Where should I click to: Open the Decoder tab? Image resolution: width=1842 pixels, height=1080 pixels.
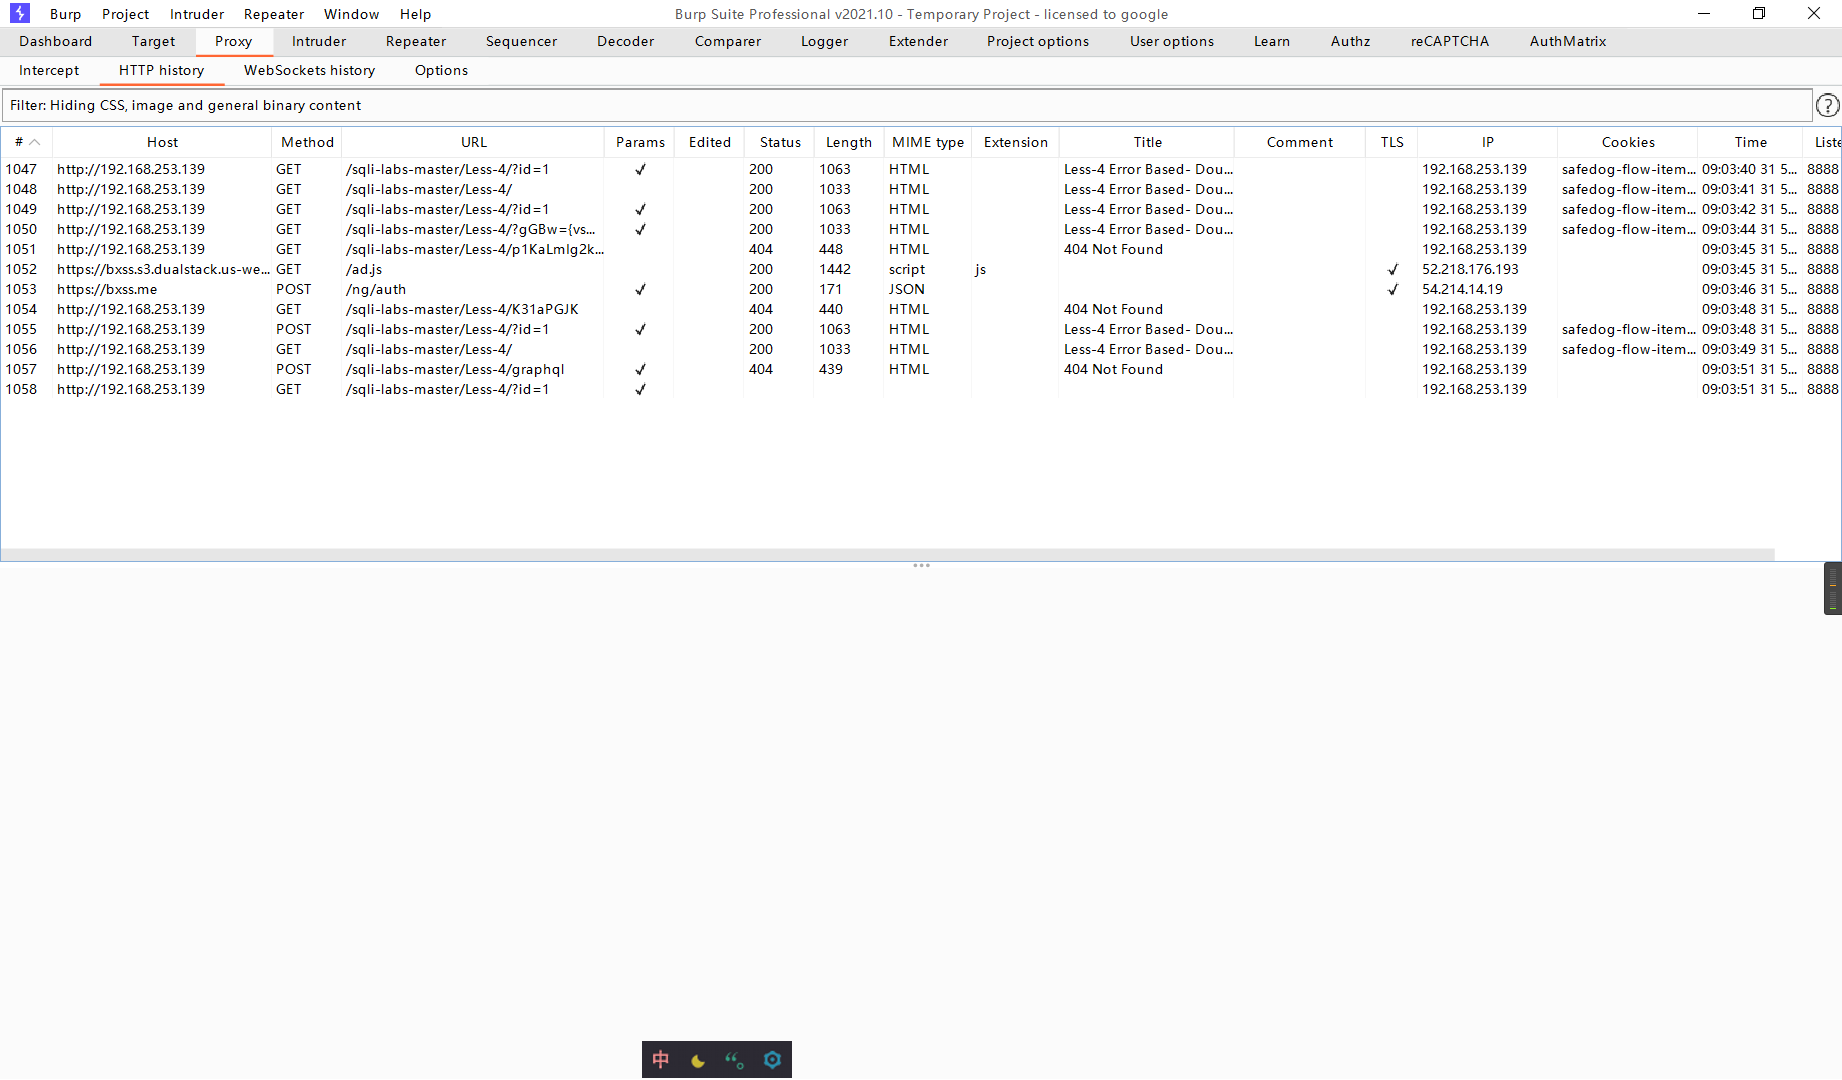coord(626,41)
